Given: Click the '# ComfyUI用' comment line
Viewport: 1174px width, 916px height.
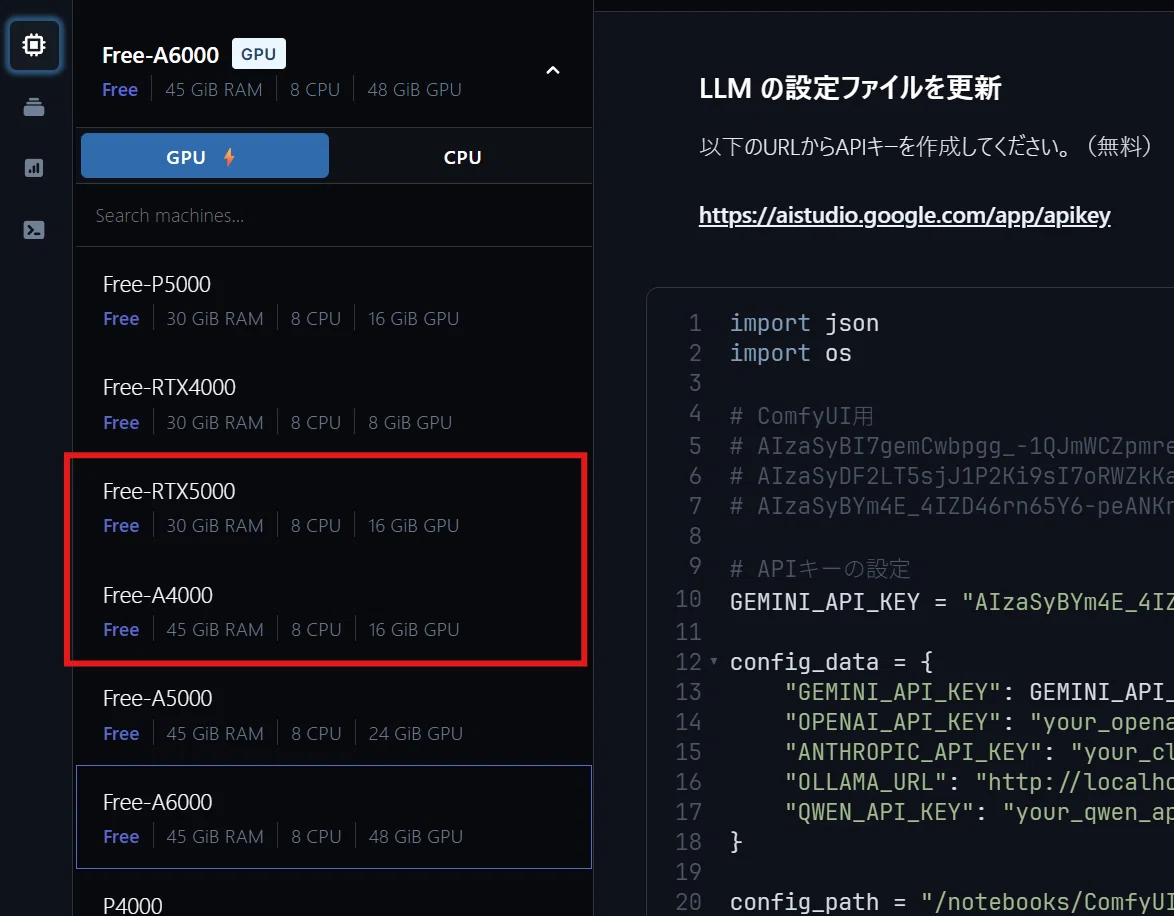Looking at the screenshot, I should click(802, 415).
